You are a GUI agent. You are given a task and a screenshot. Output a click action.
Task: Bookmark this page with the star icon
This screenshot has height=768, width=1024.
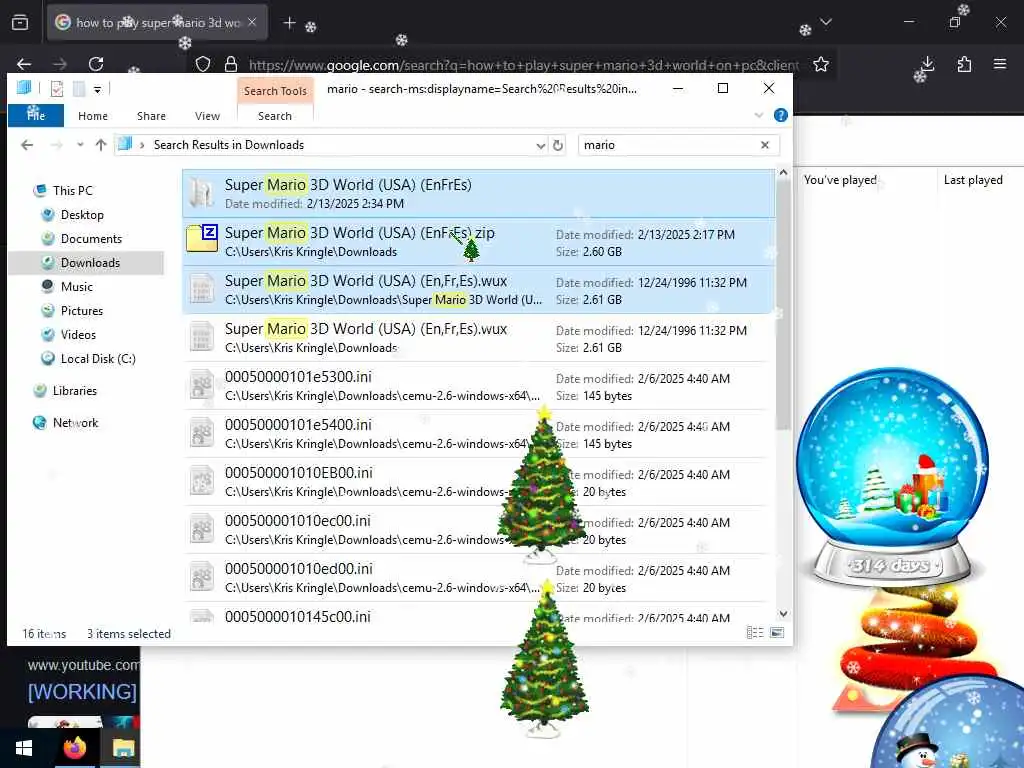click(x=821, y=64)
